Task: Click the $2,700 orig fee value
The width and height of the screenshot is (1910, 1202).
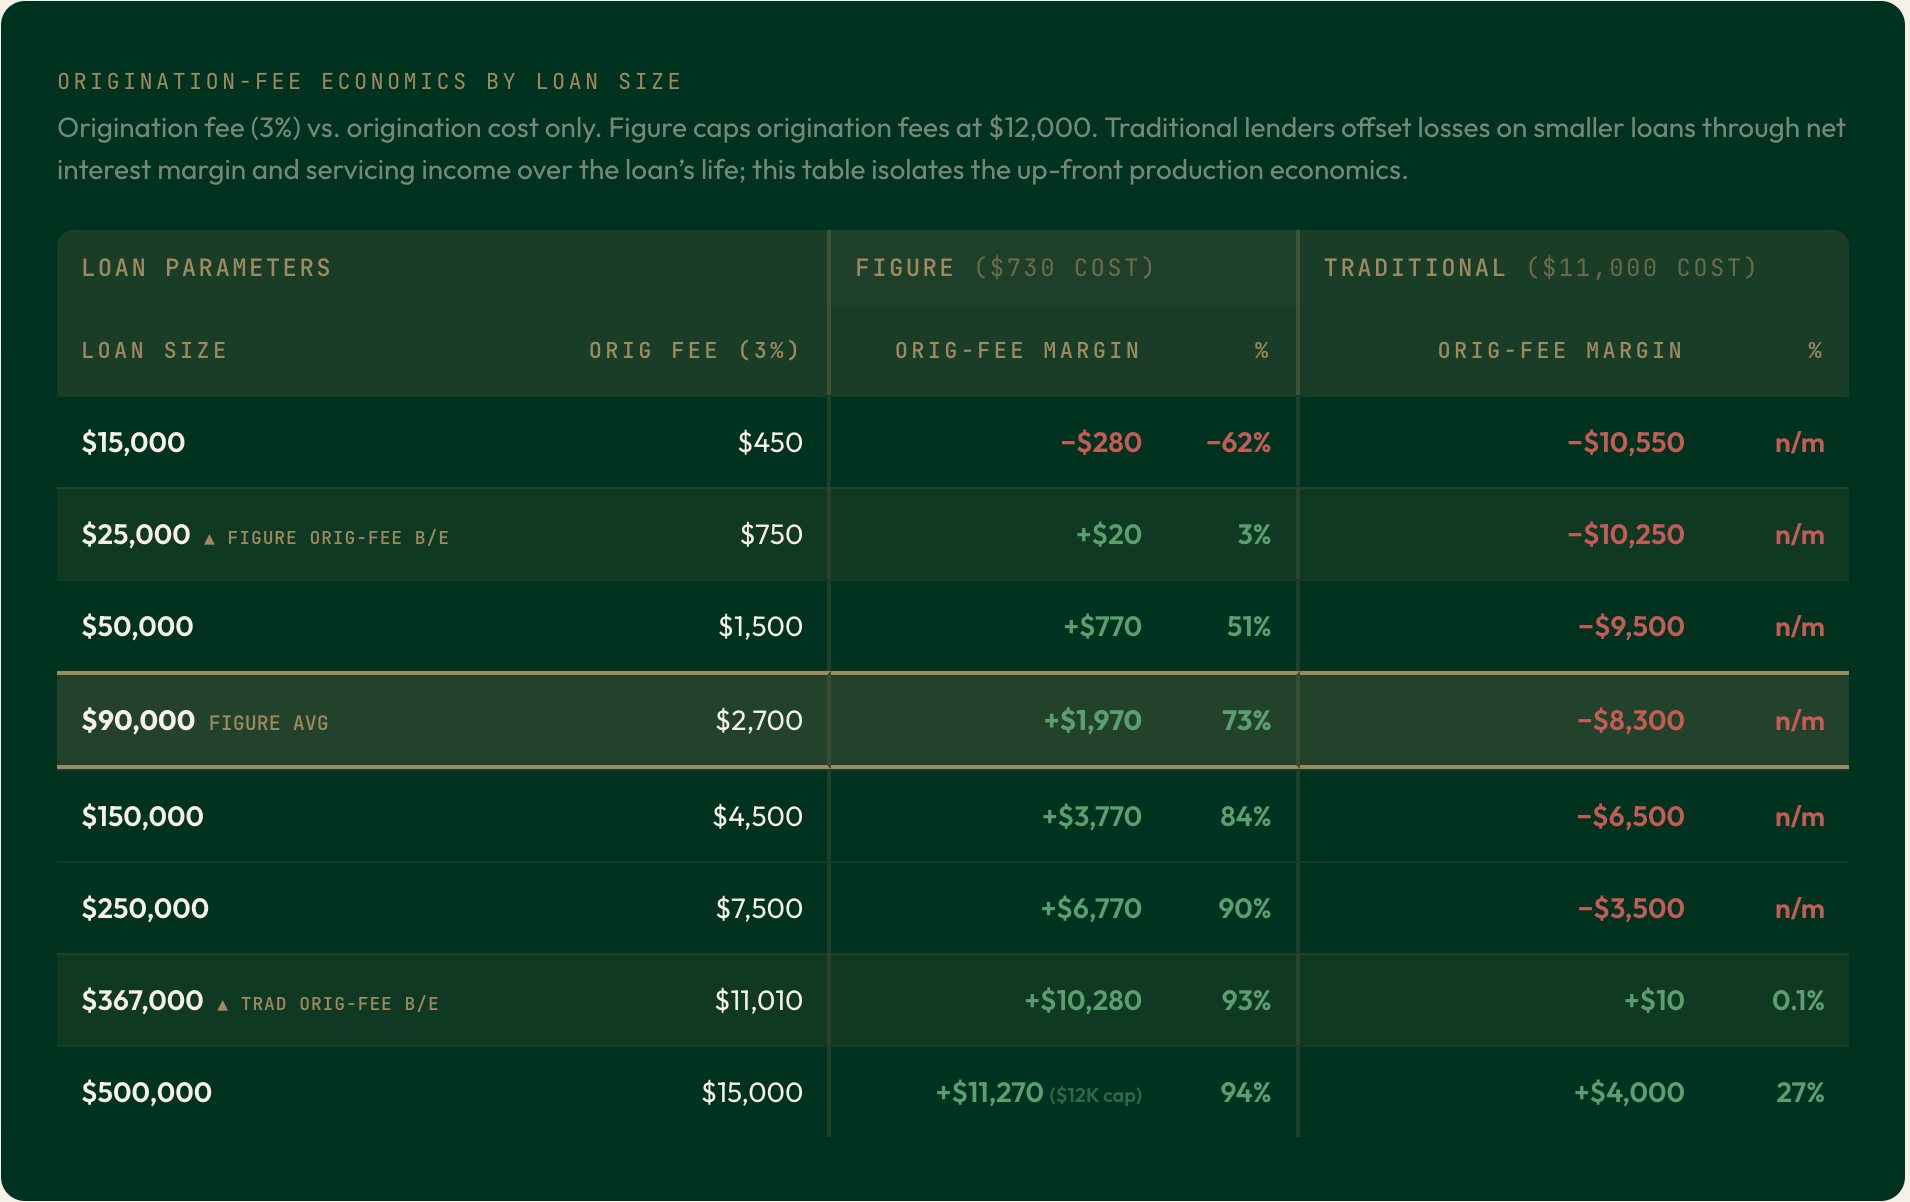Action: pos(759,720)
